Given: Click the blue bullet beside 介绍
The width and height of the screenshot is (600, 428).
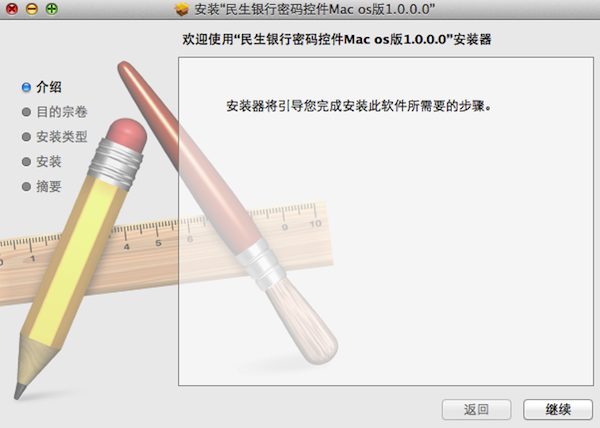Looking at the screenshot, I should click(x=26, y=87).
